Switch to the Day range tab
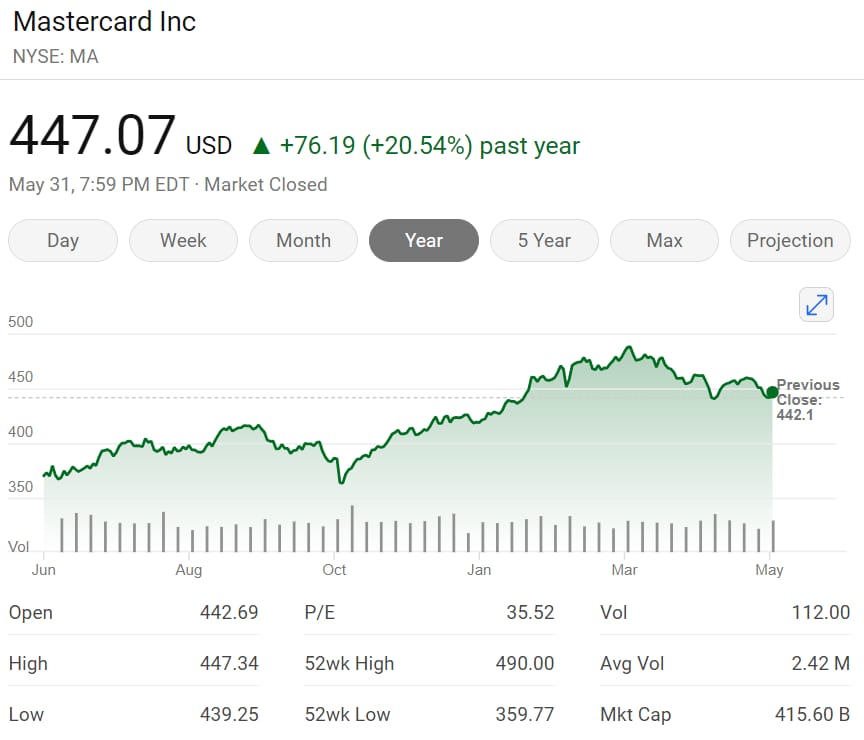Viewport: 864px width, 740px height. click(63, 240)
